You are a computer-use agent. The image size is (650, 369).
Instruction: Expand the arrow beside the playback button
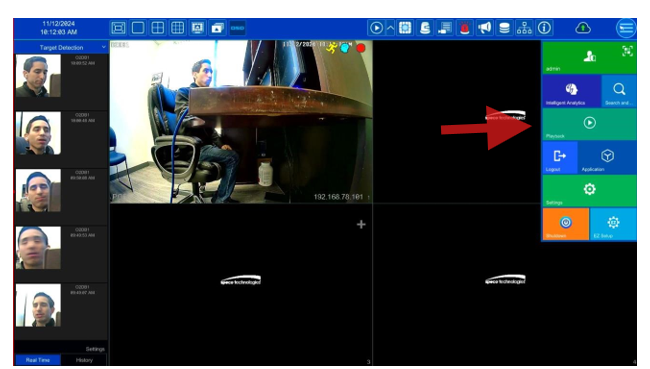pos(390,28)
